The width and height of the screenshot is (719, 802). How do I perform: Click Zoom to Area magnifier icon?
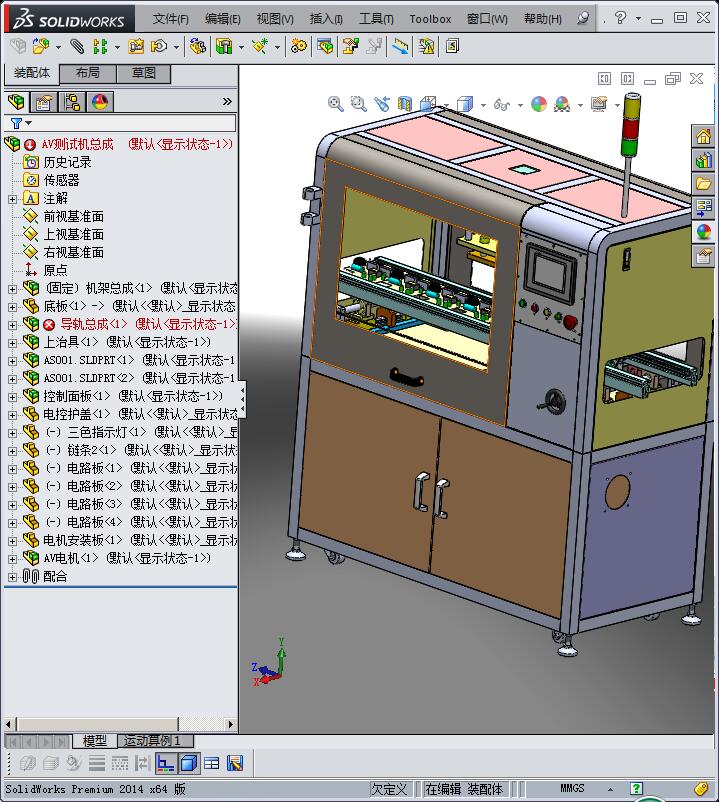coord(358,104)
